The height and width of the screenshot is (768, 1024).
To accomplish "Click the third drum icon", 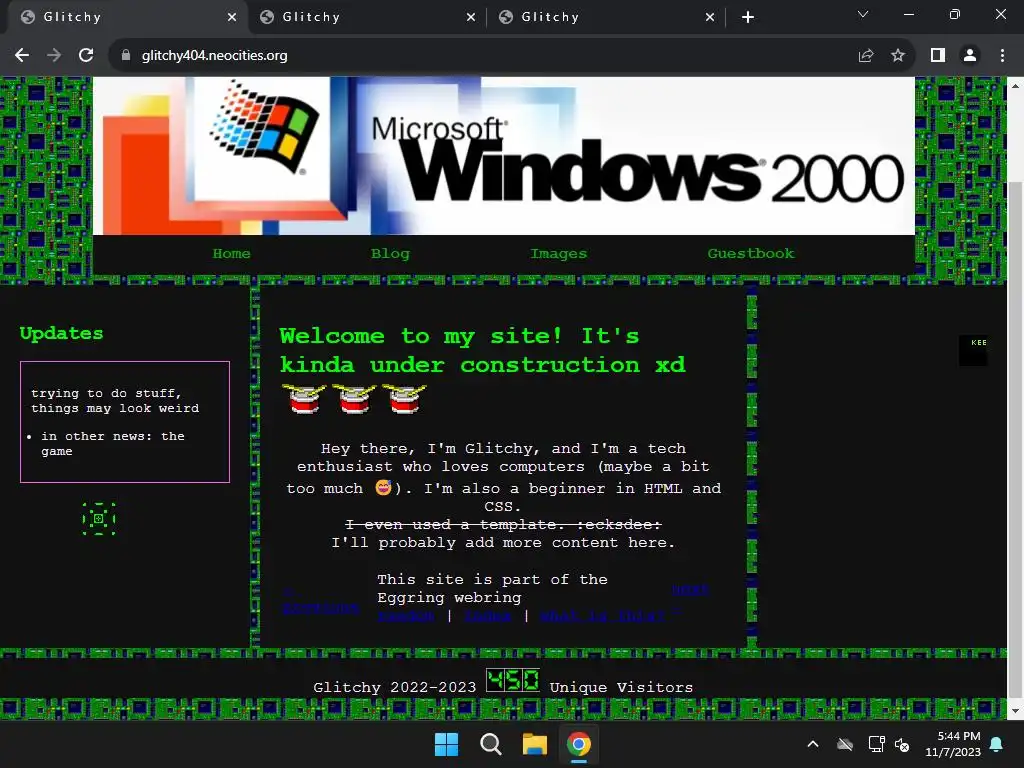I will coord(404,399).
